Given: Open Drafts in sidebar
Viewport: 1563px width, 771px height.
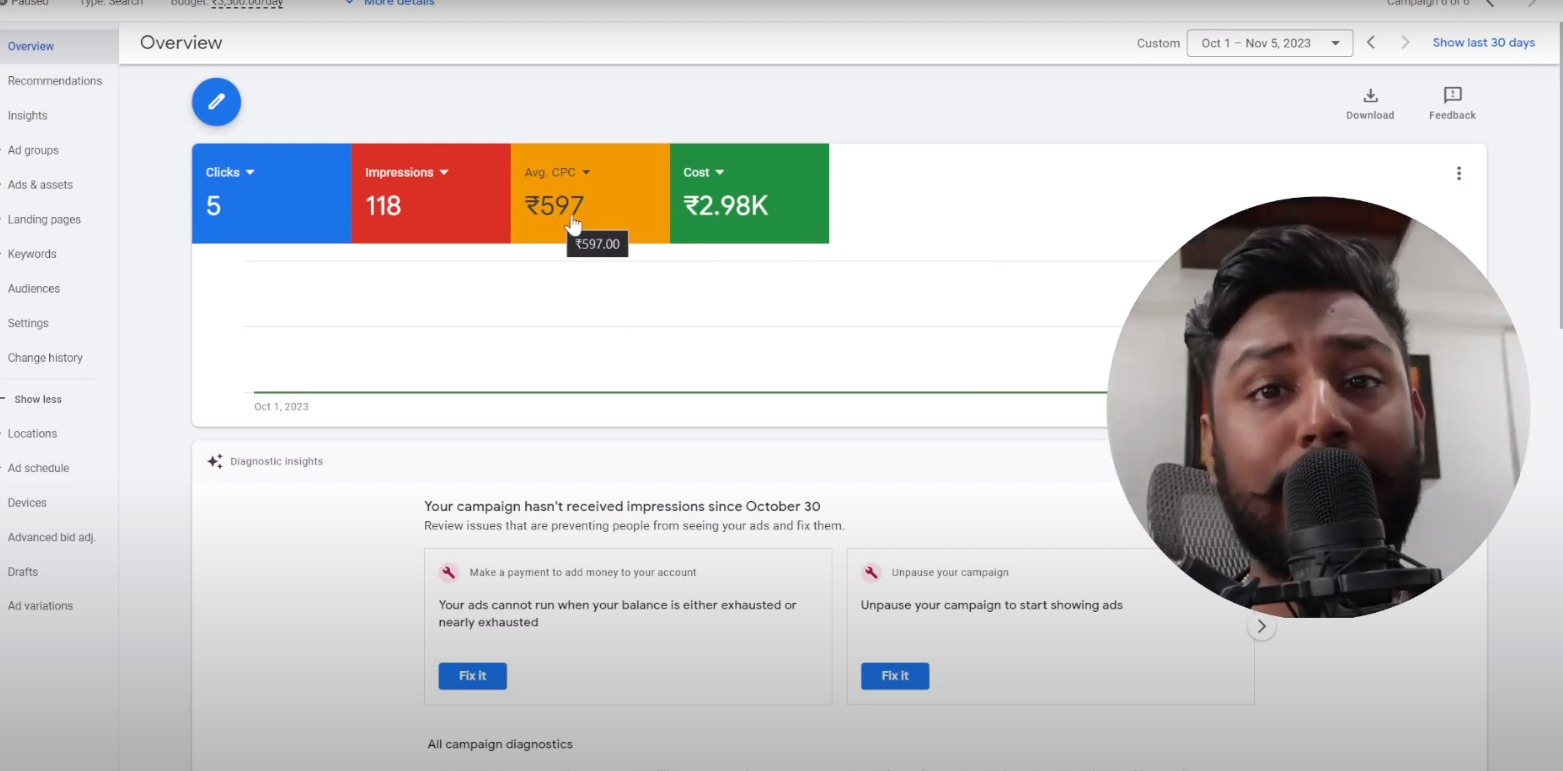Looking at the screenshot, I should 22,572.
